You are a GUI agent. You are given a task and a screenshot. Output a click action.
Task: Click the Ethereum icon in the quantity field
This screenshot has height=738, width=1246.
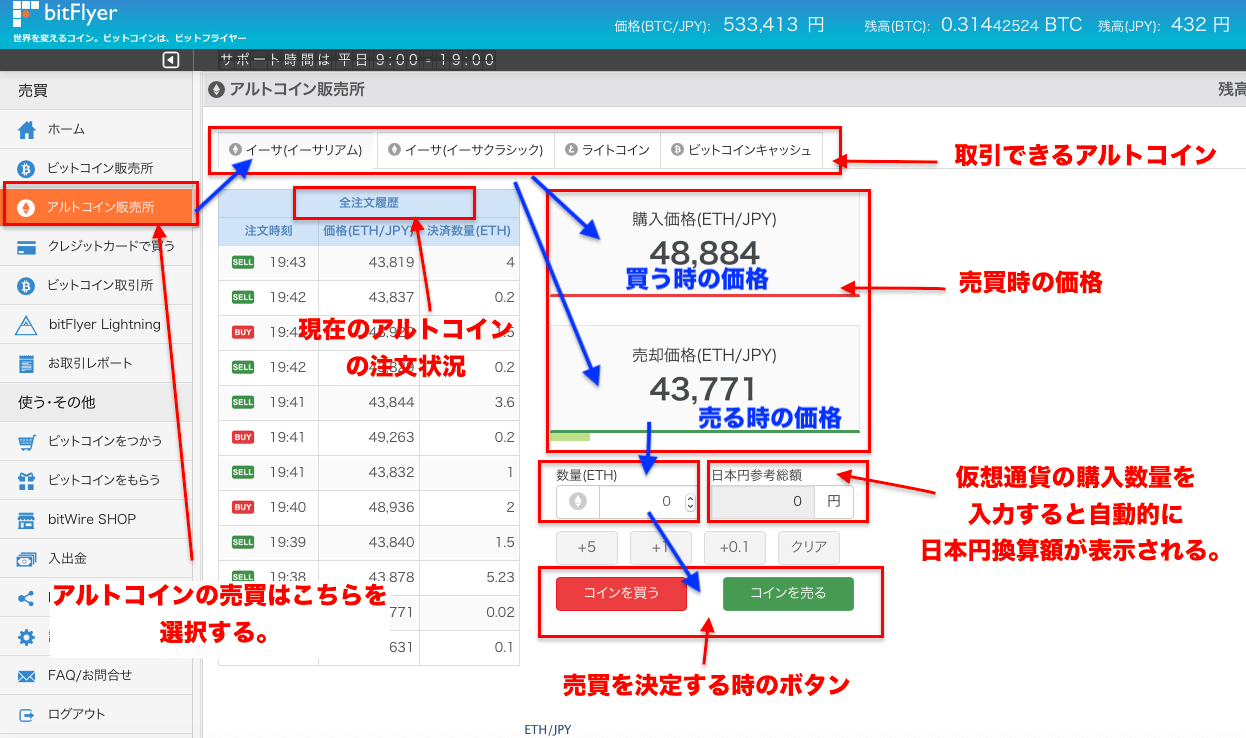578,501
